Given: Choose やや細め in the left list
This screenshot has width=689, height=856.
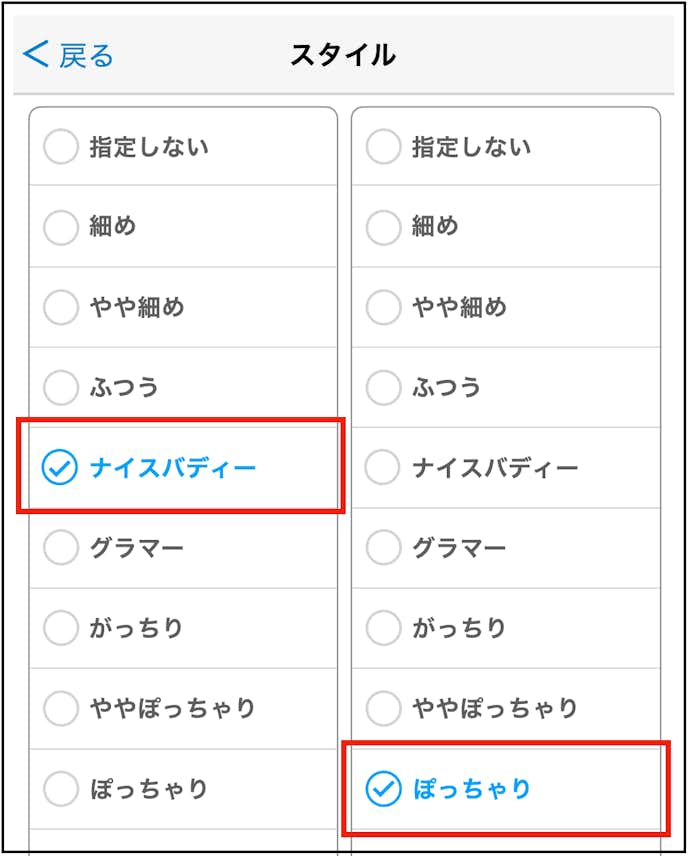Looking at the screenshot, I should [61, 307].
